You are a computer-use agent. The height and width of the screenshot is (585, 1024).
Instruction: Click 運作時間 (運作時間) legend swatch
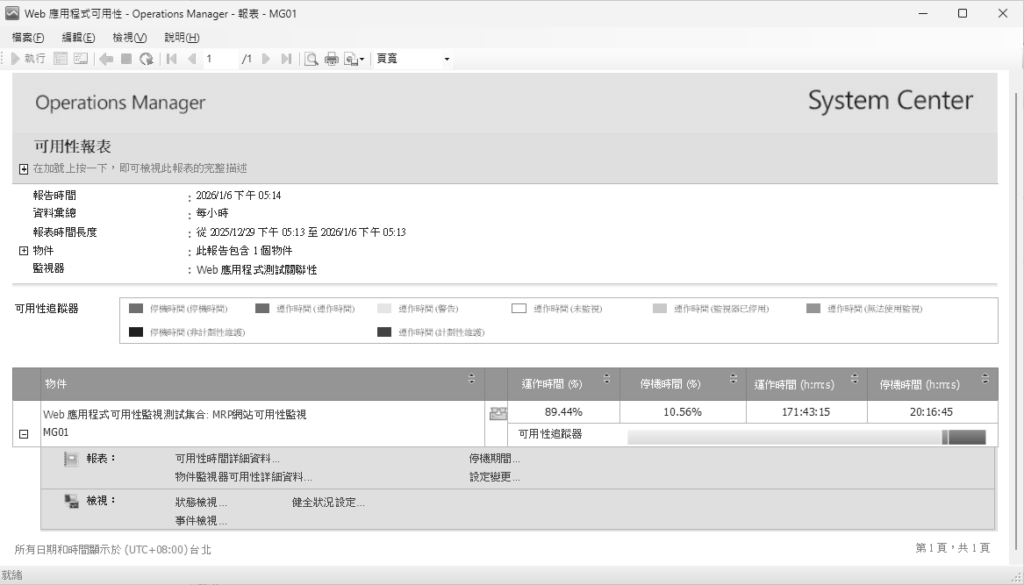click(262, 308)
